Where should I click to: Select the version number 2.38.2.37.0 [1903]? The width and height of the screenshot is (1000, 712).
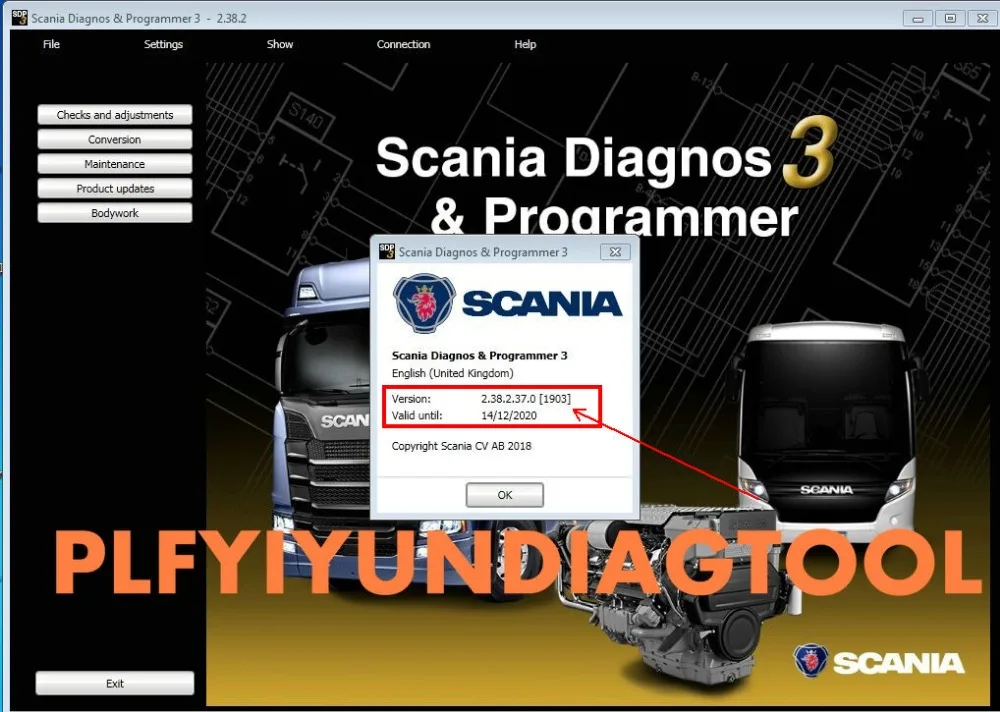526,399
